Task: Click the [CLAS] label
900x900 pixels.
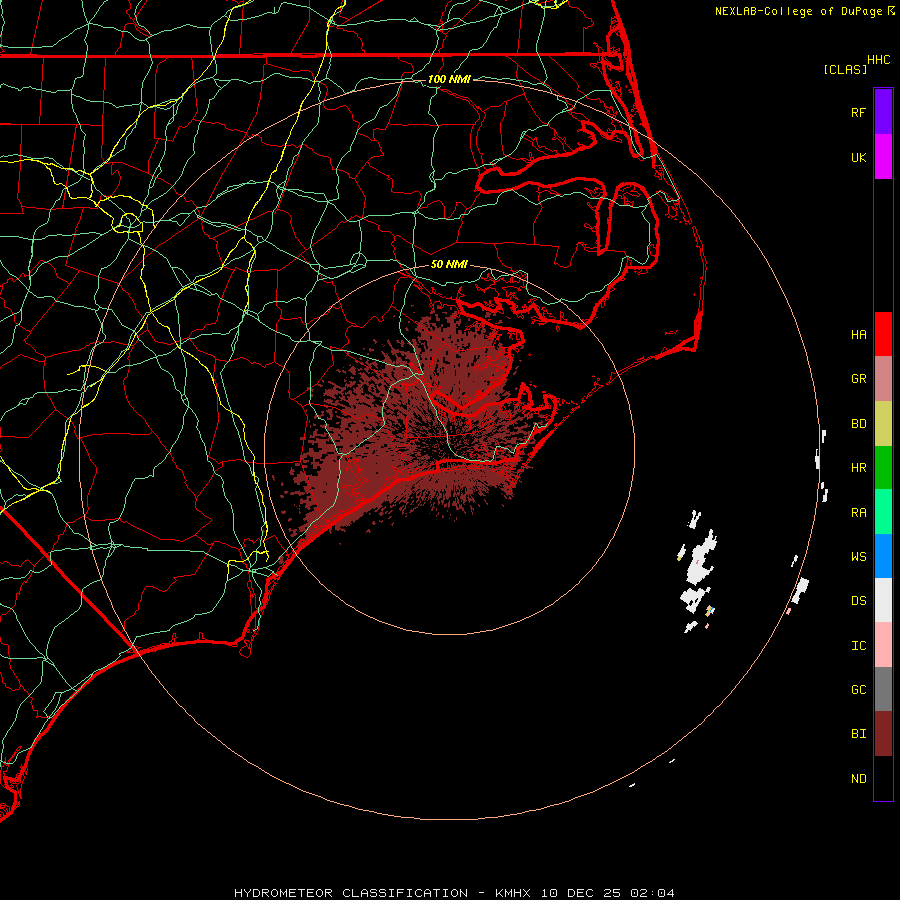Action: [x=844, y=69]
